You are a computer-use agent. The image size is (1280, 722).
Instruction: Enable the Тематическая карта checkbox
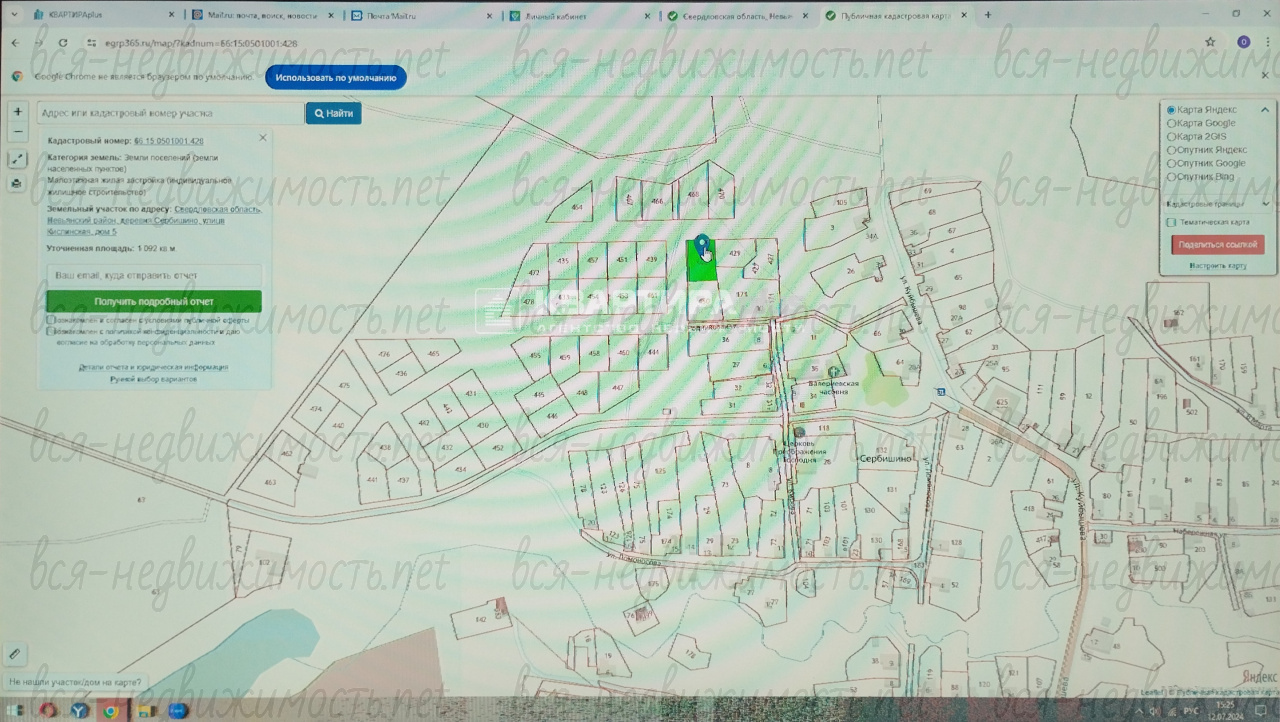click(1171, 222)
